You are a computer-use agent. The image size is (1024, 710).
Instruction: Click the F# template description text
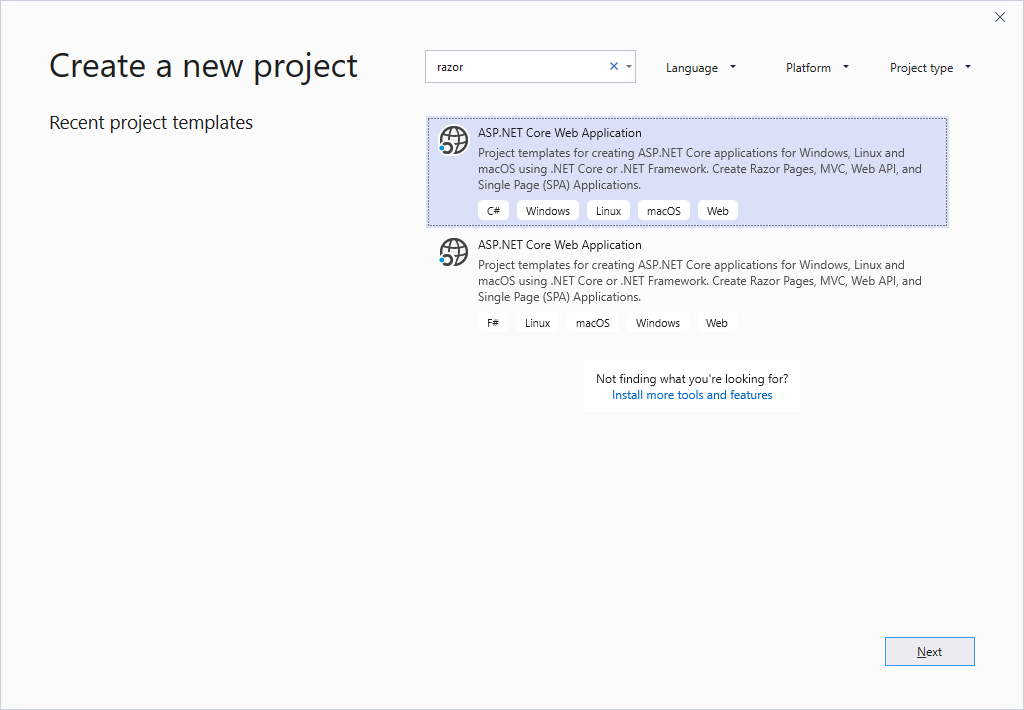(x=699, y=281)
